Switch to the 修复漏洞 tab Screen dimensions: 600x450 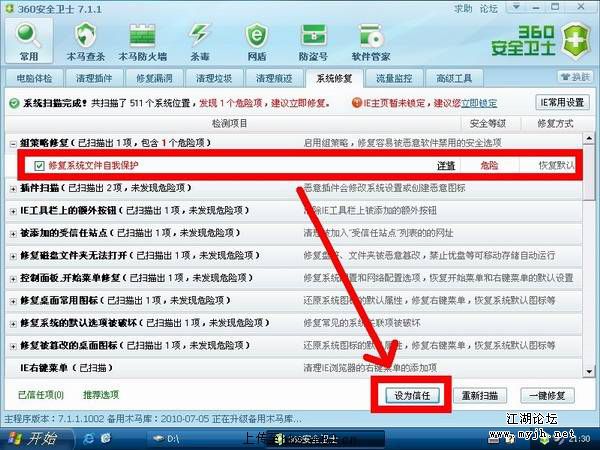click(154, 78)
